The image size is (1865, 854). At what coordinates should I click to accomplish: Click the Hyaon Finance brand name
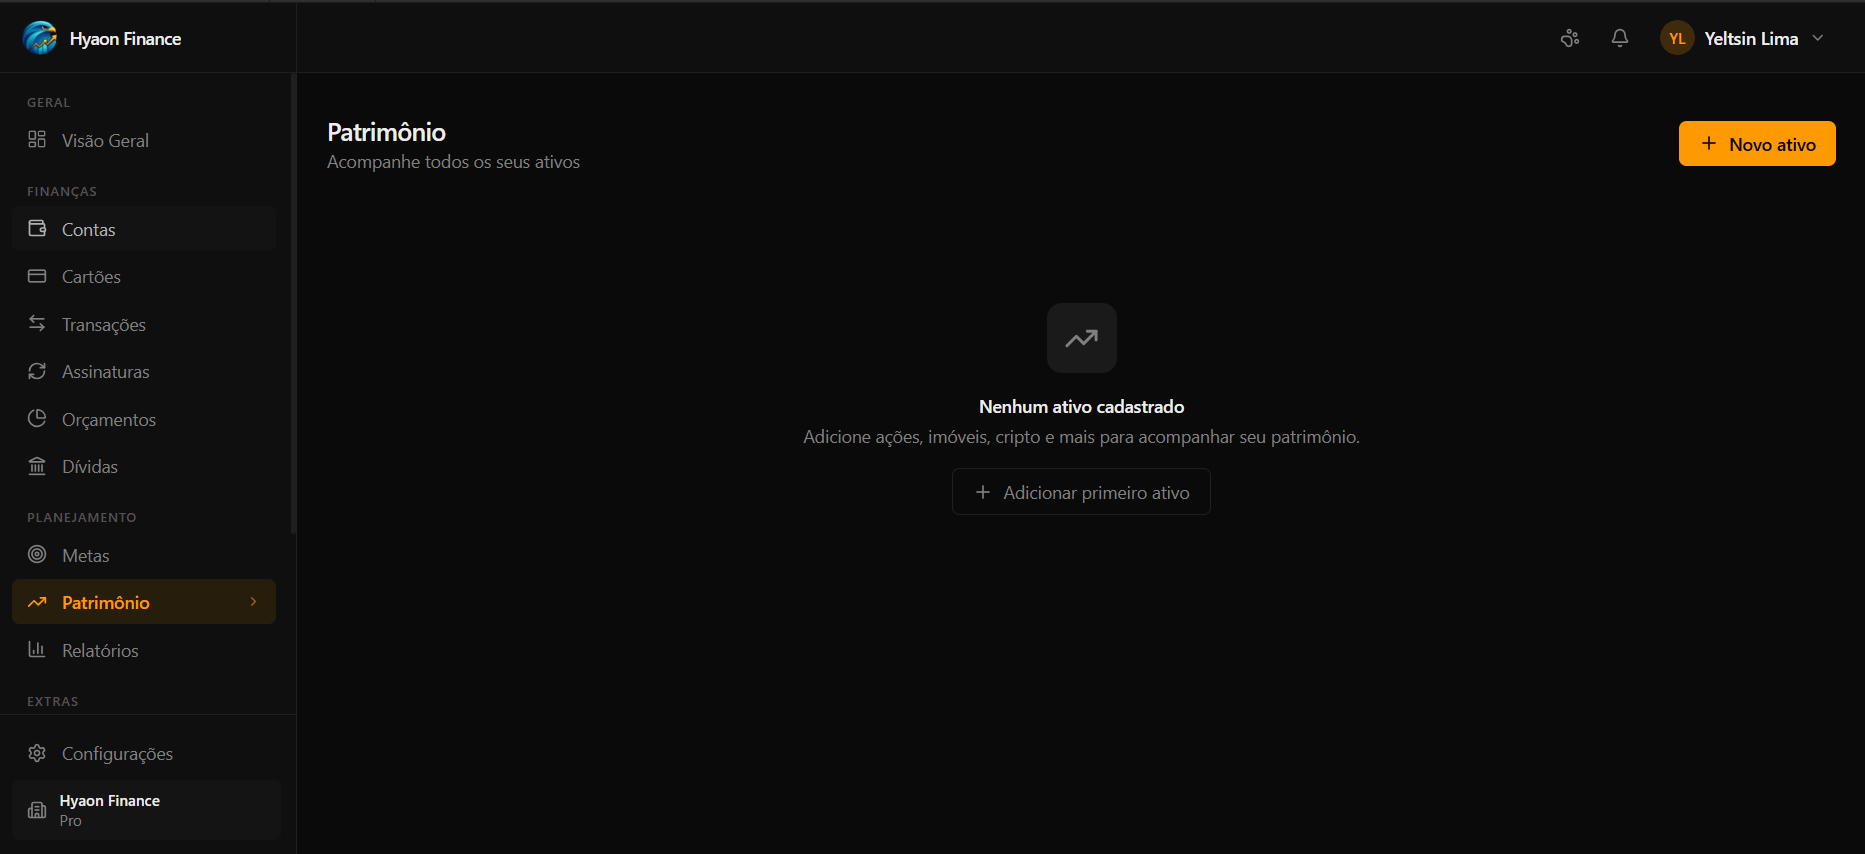[125, 39]
